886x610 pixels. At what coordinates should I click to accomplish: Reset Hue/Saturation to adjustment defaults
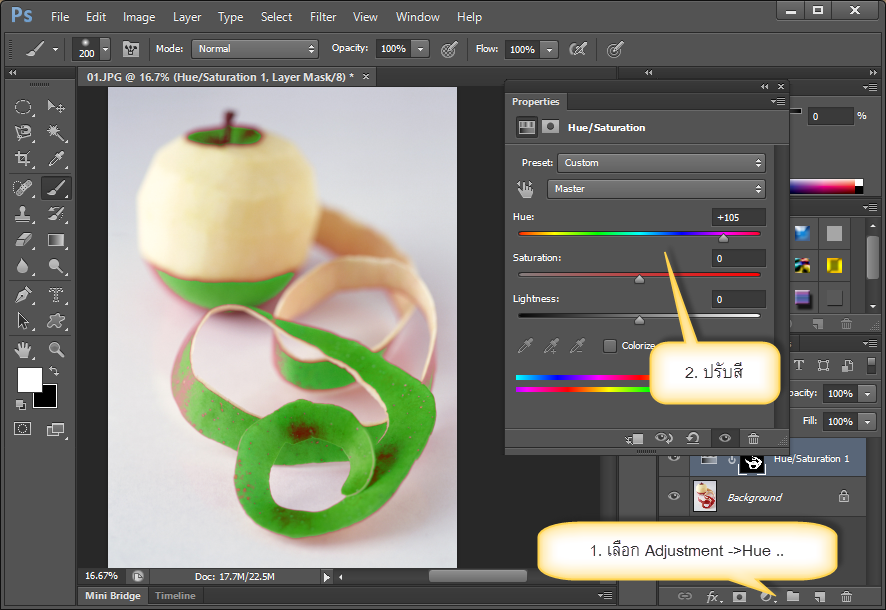tap(692, 438)
